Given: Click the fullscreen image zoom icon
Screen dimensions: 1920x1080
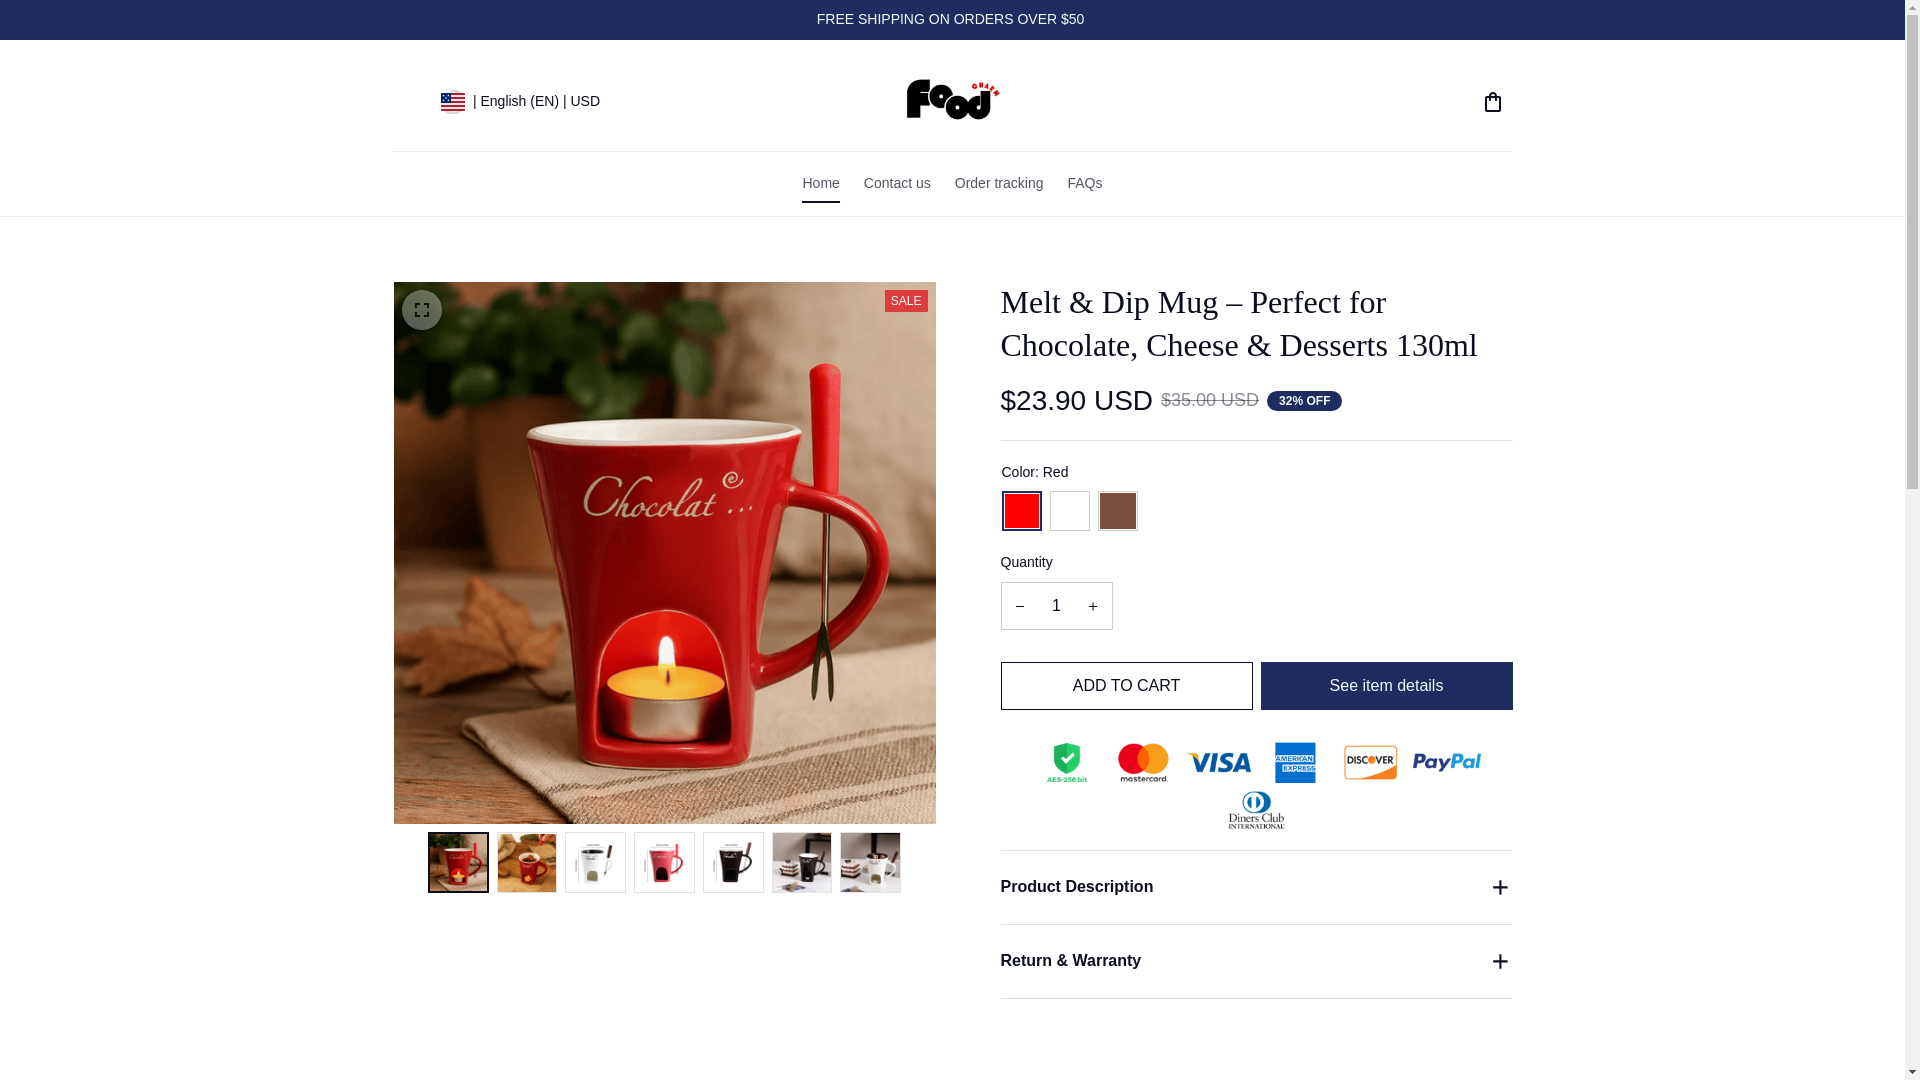Looking at the screenshot, I should click(421, 310).
